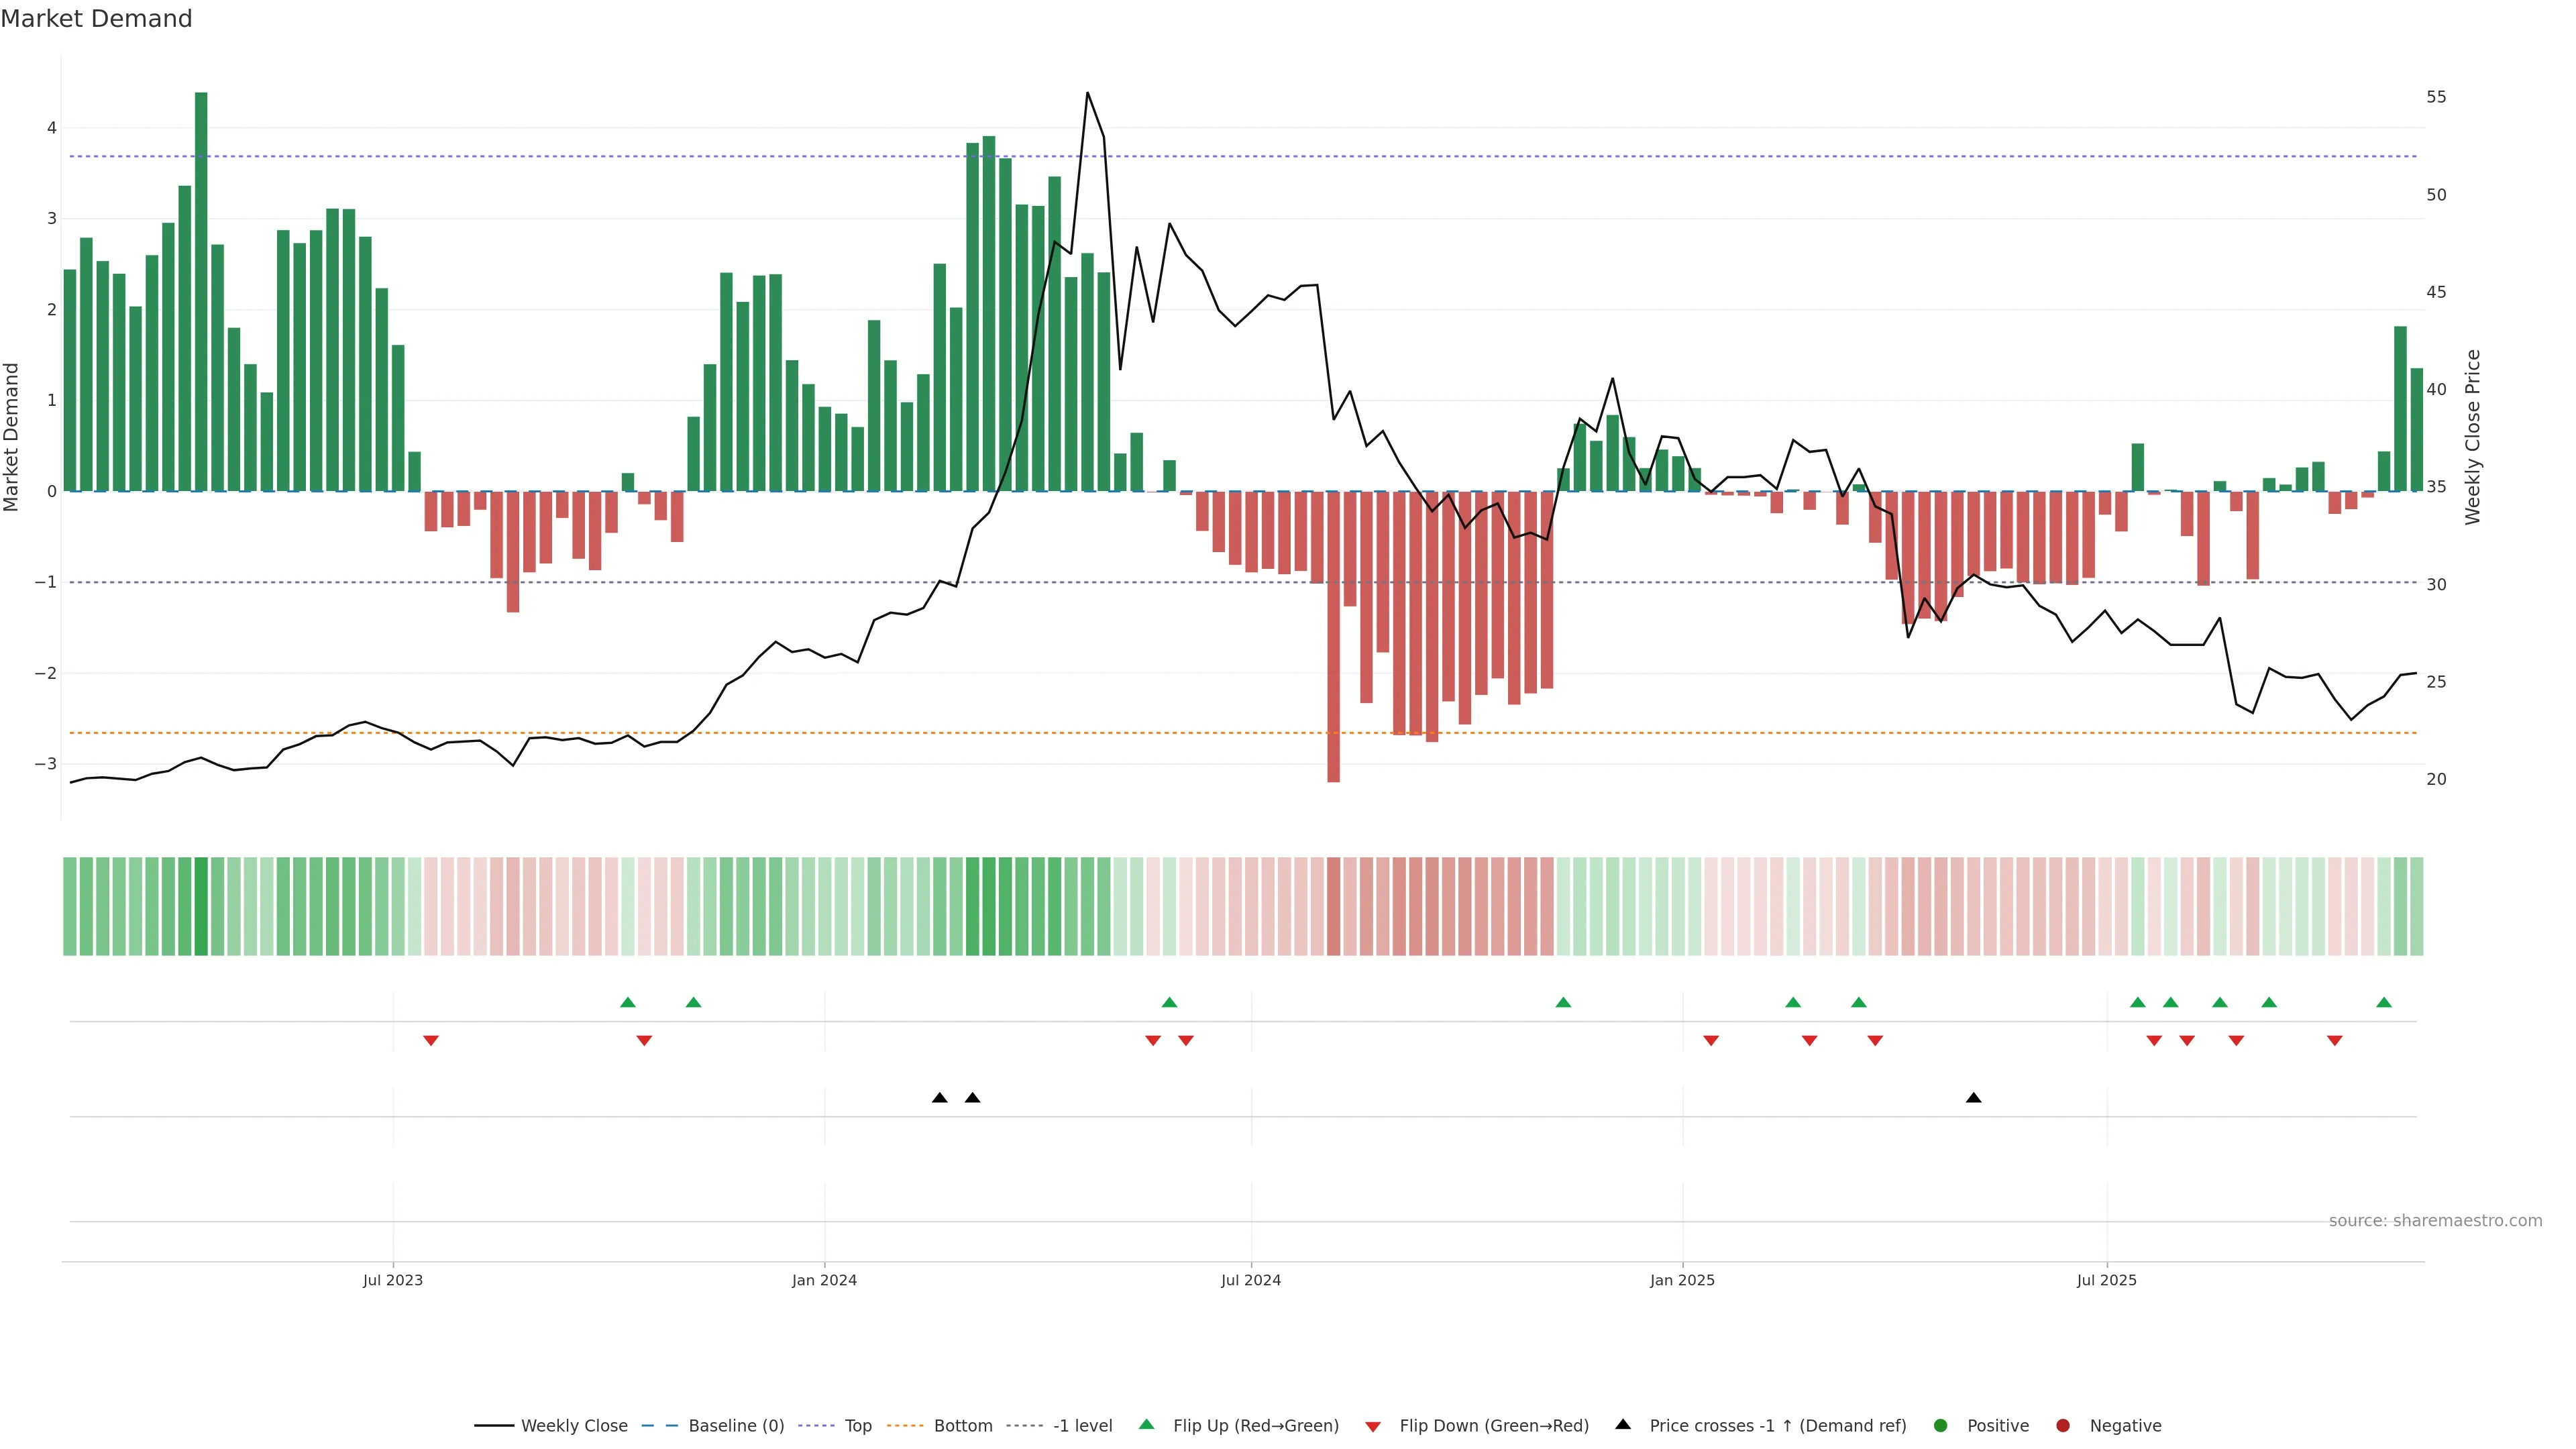Click the green Flip Up legend triangle
Screen dimensions: 2576x1449
tap(1147, 1425)
